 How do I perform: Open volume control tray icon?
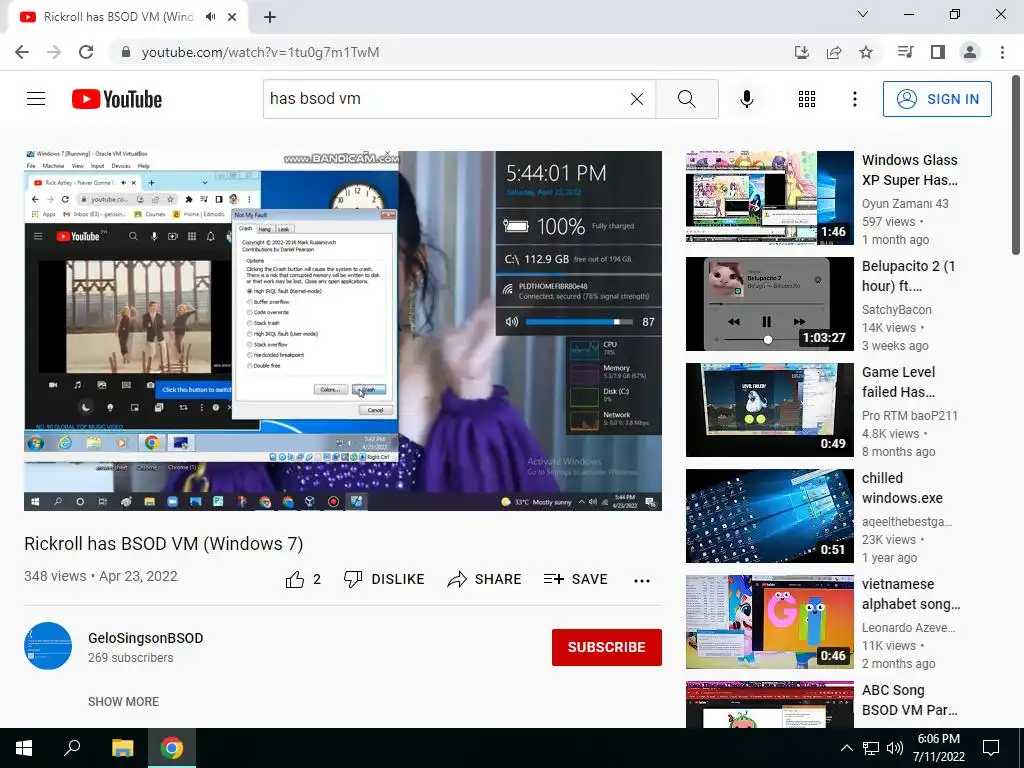(895, 748)
